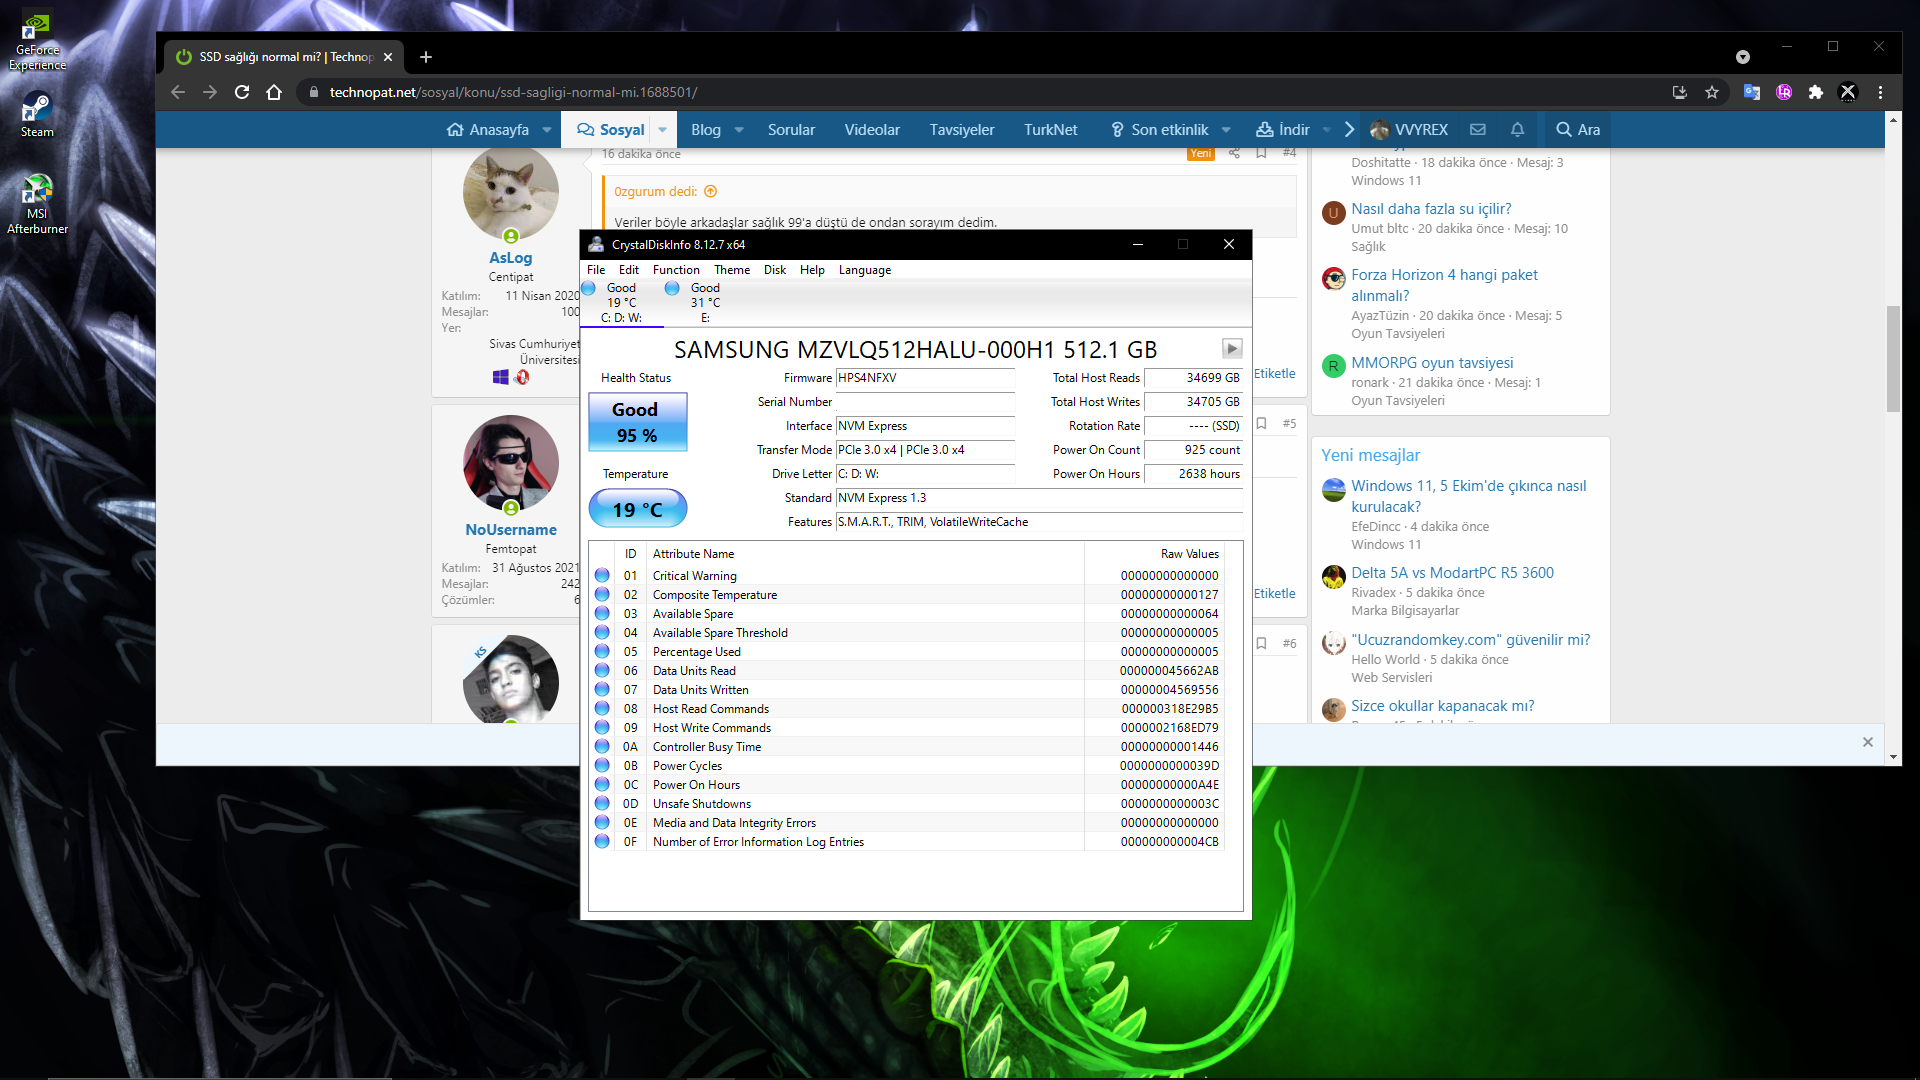This screenshot has width=1920, height=1080.
Task: Click the next disk arrow button
Action: pos(1232,348)
